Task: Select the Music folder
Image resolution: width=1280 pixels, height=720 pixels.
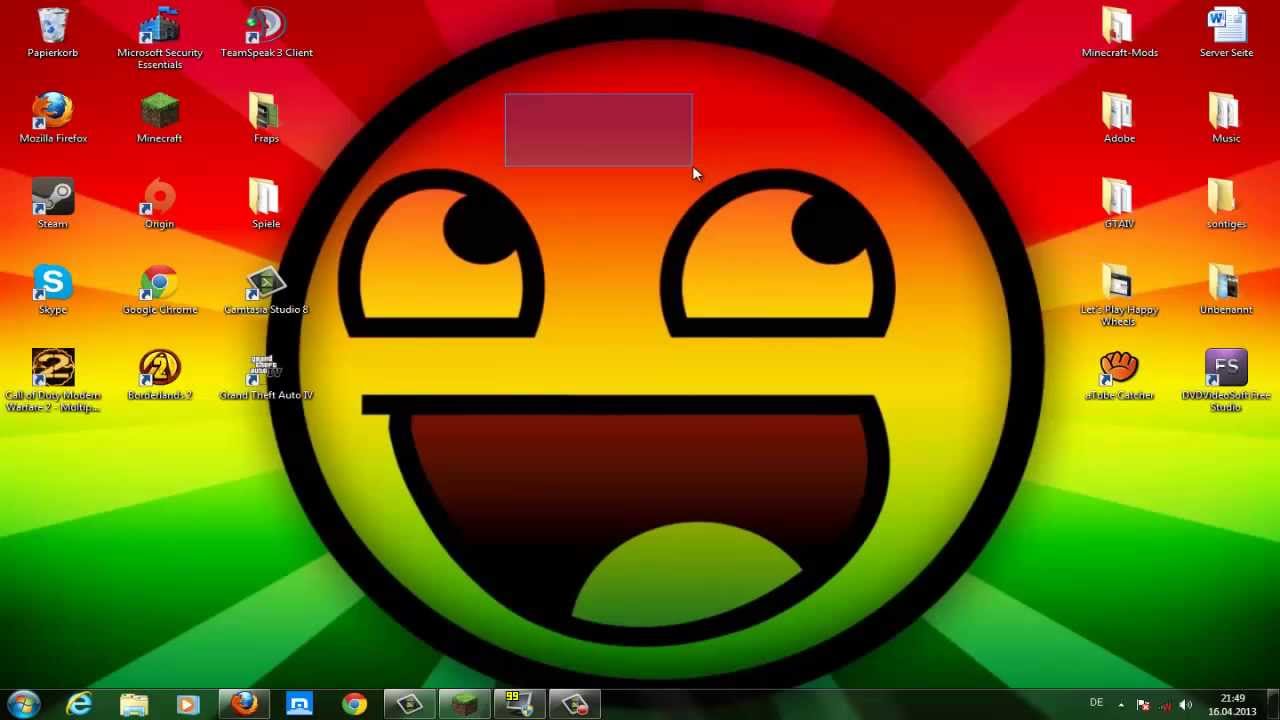Action: (x=1226, y=119)
